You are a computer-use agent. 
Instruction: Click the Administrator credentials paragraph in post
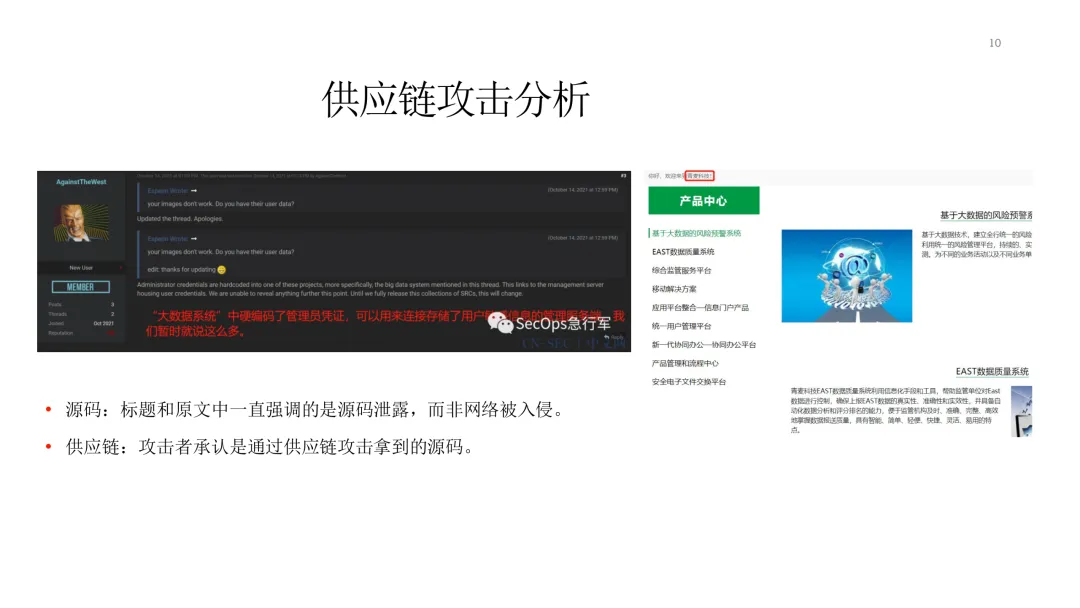coord(371,289)
